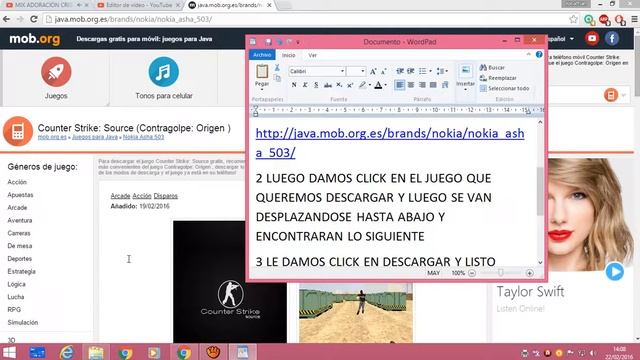Image resolution: width=640 pixels, height=360 pixels.
Task: Click the Paragraph settings icon
Action: coord(445,84)
